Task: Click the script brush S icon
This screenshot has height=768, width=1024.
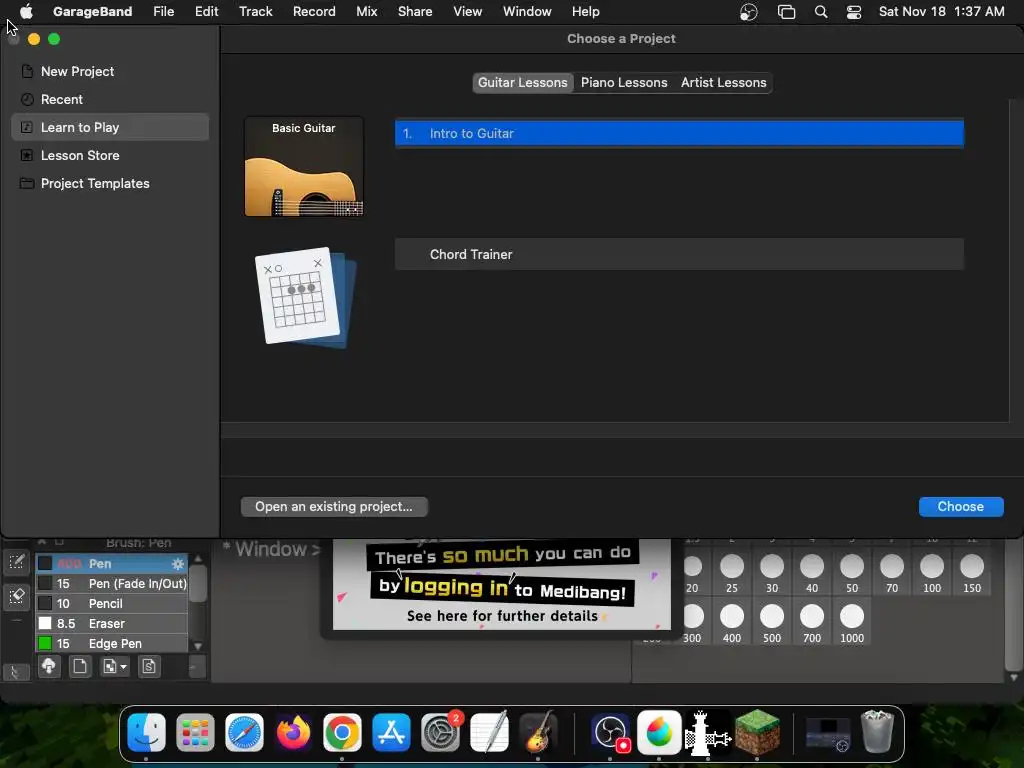Action: pyautogui.click(x=149, y=667)
